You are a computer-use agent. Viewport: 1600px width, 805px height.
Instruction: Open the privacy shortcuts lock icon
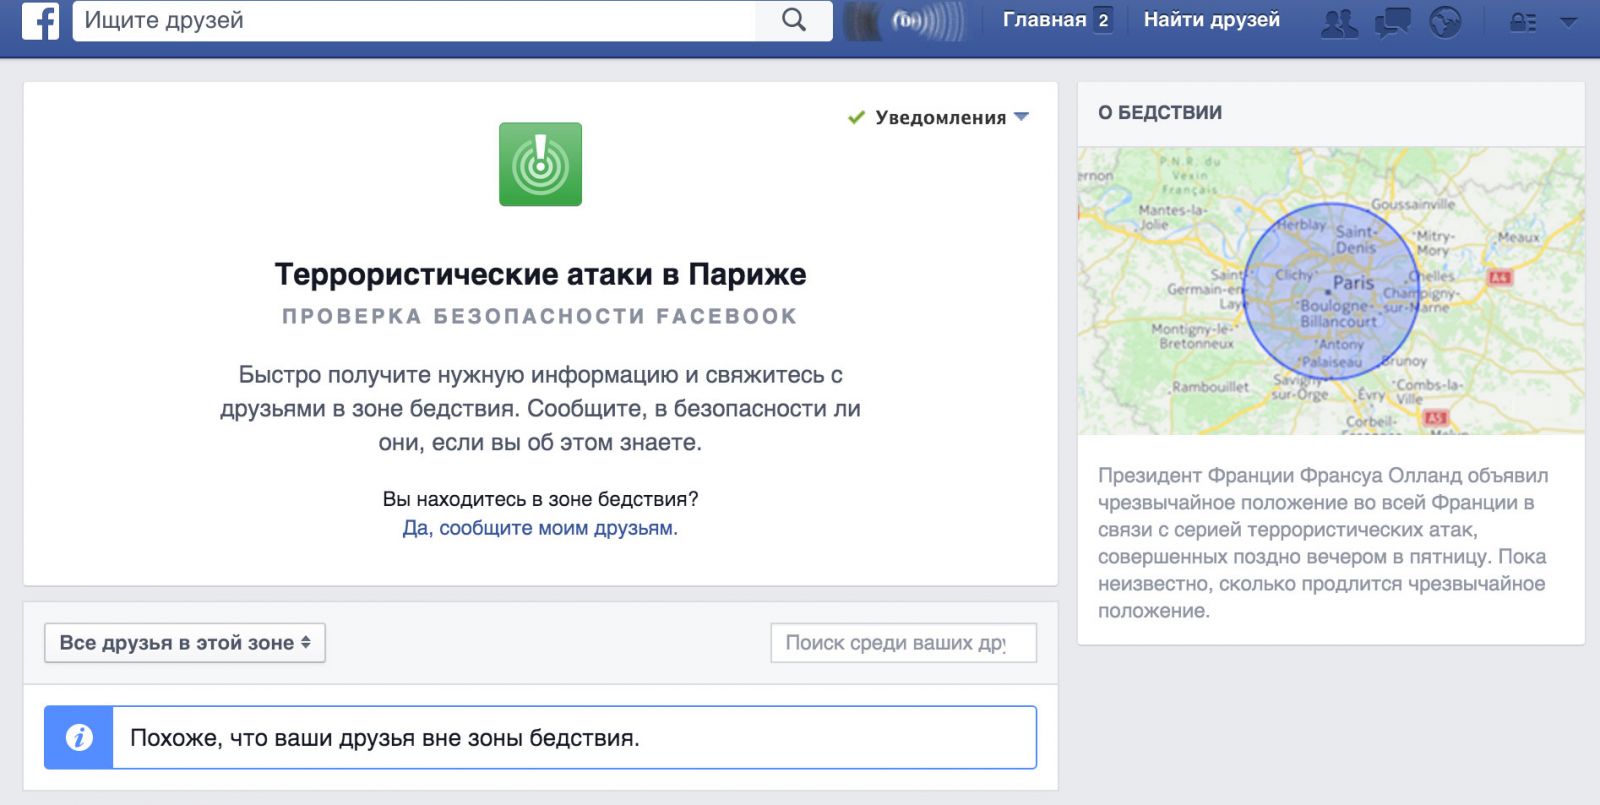tap(1522, 22)
